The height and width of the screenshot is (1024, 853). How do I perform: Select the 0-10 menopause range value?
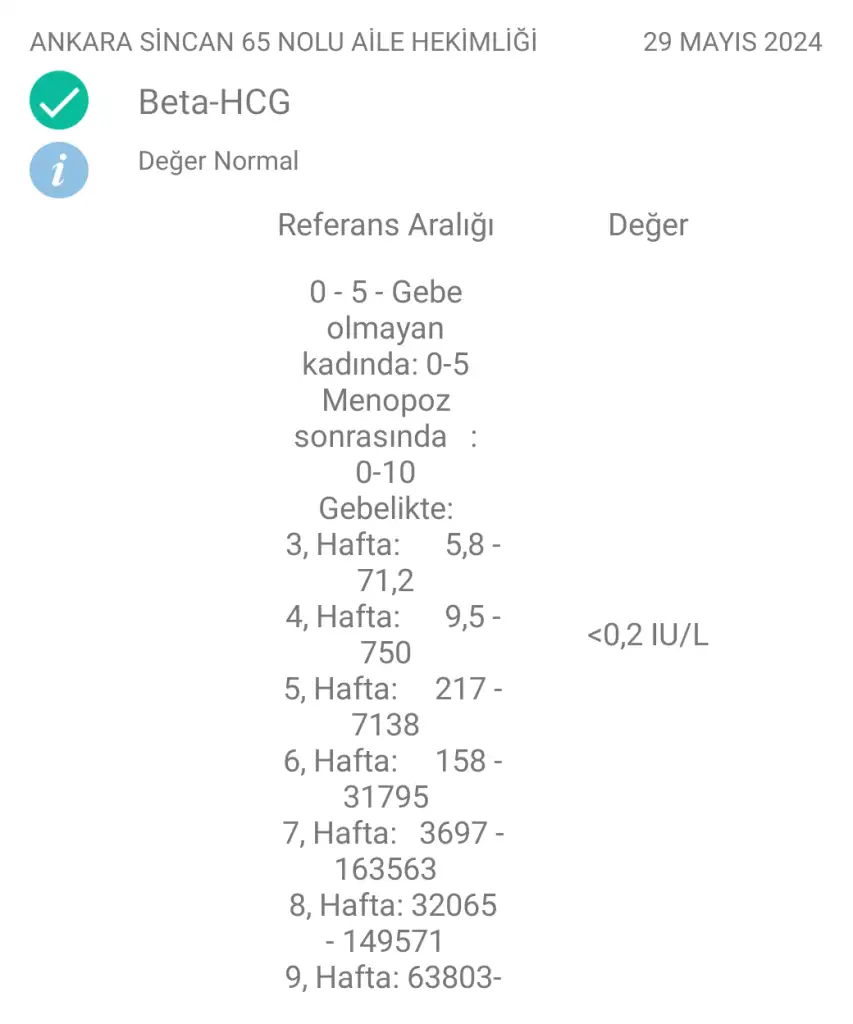pyautogui.click(x=385, y=472)
